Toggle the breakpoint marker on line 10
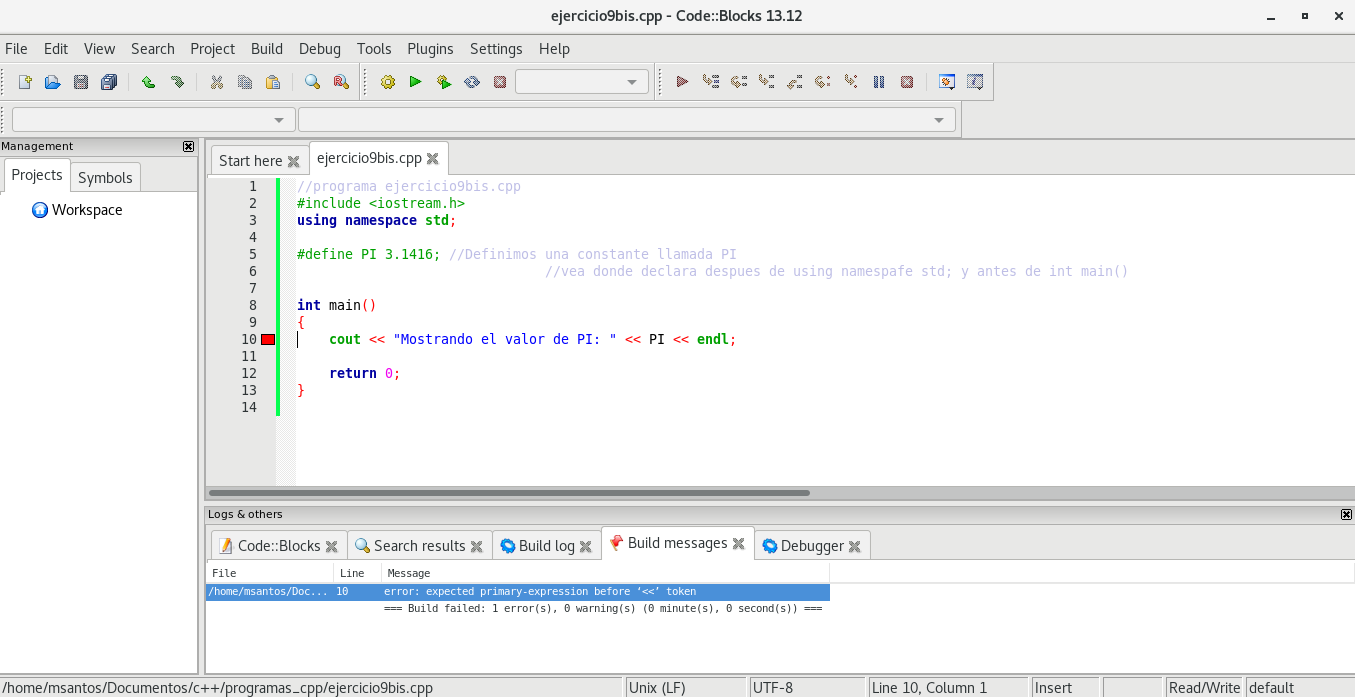Viewport: 1355px width, 697px height. coord(268,340)
